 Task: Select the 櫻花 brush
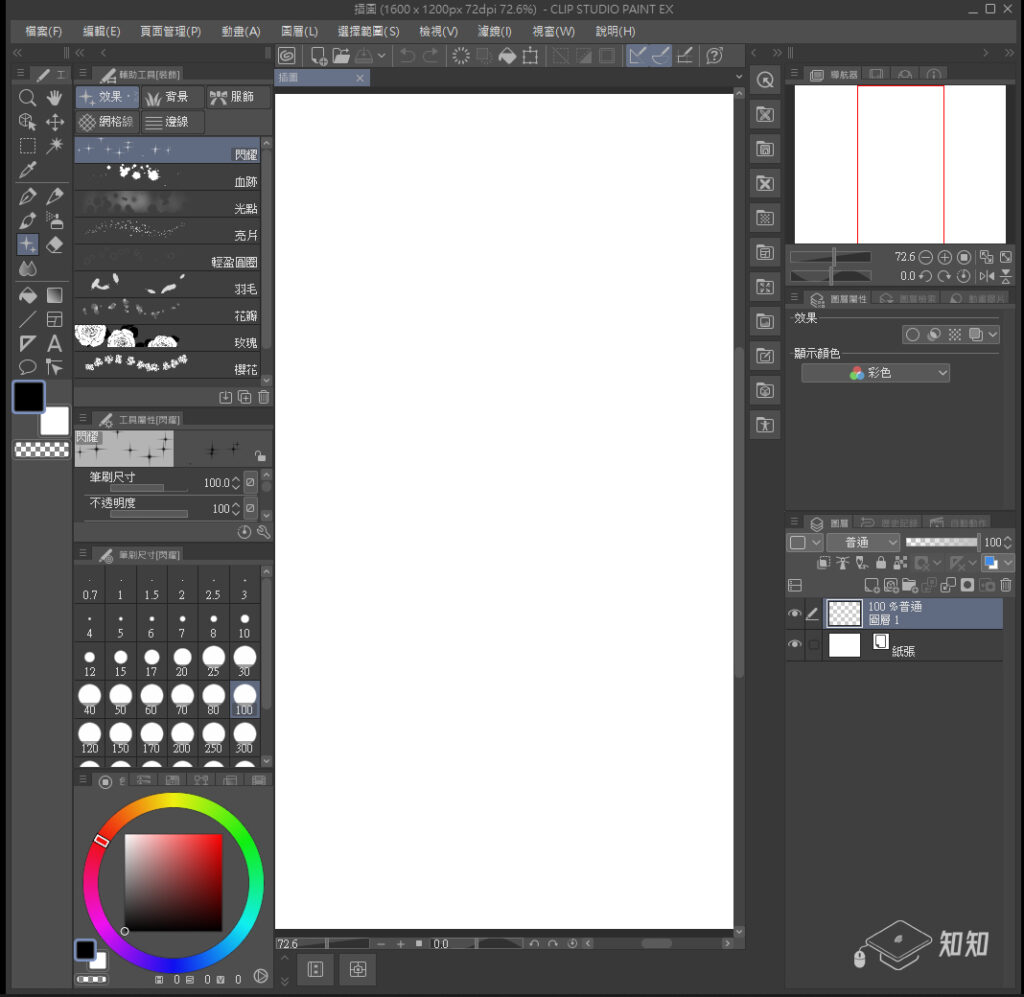click(x=167, y=365)
